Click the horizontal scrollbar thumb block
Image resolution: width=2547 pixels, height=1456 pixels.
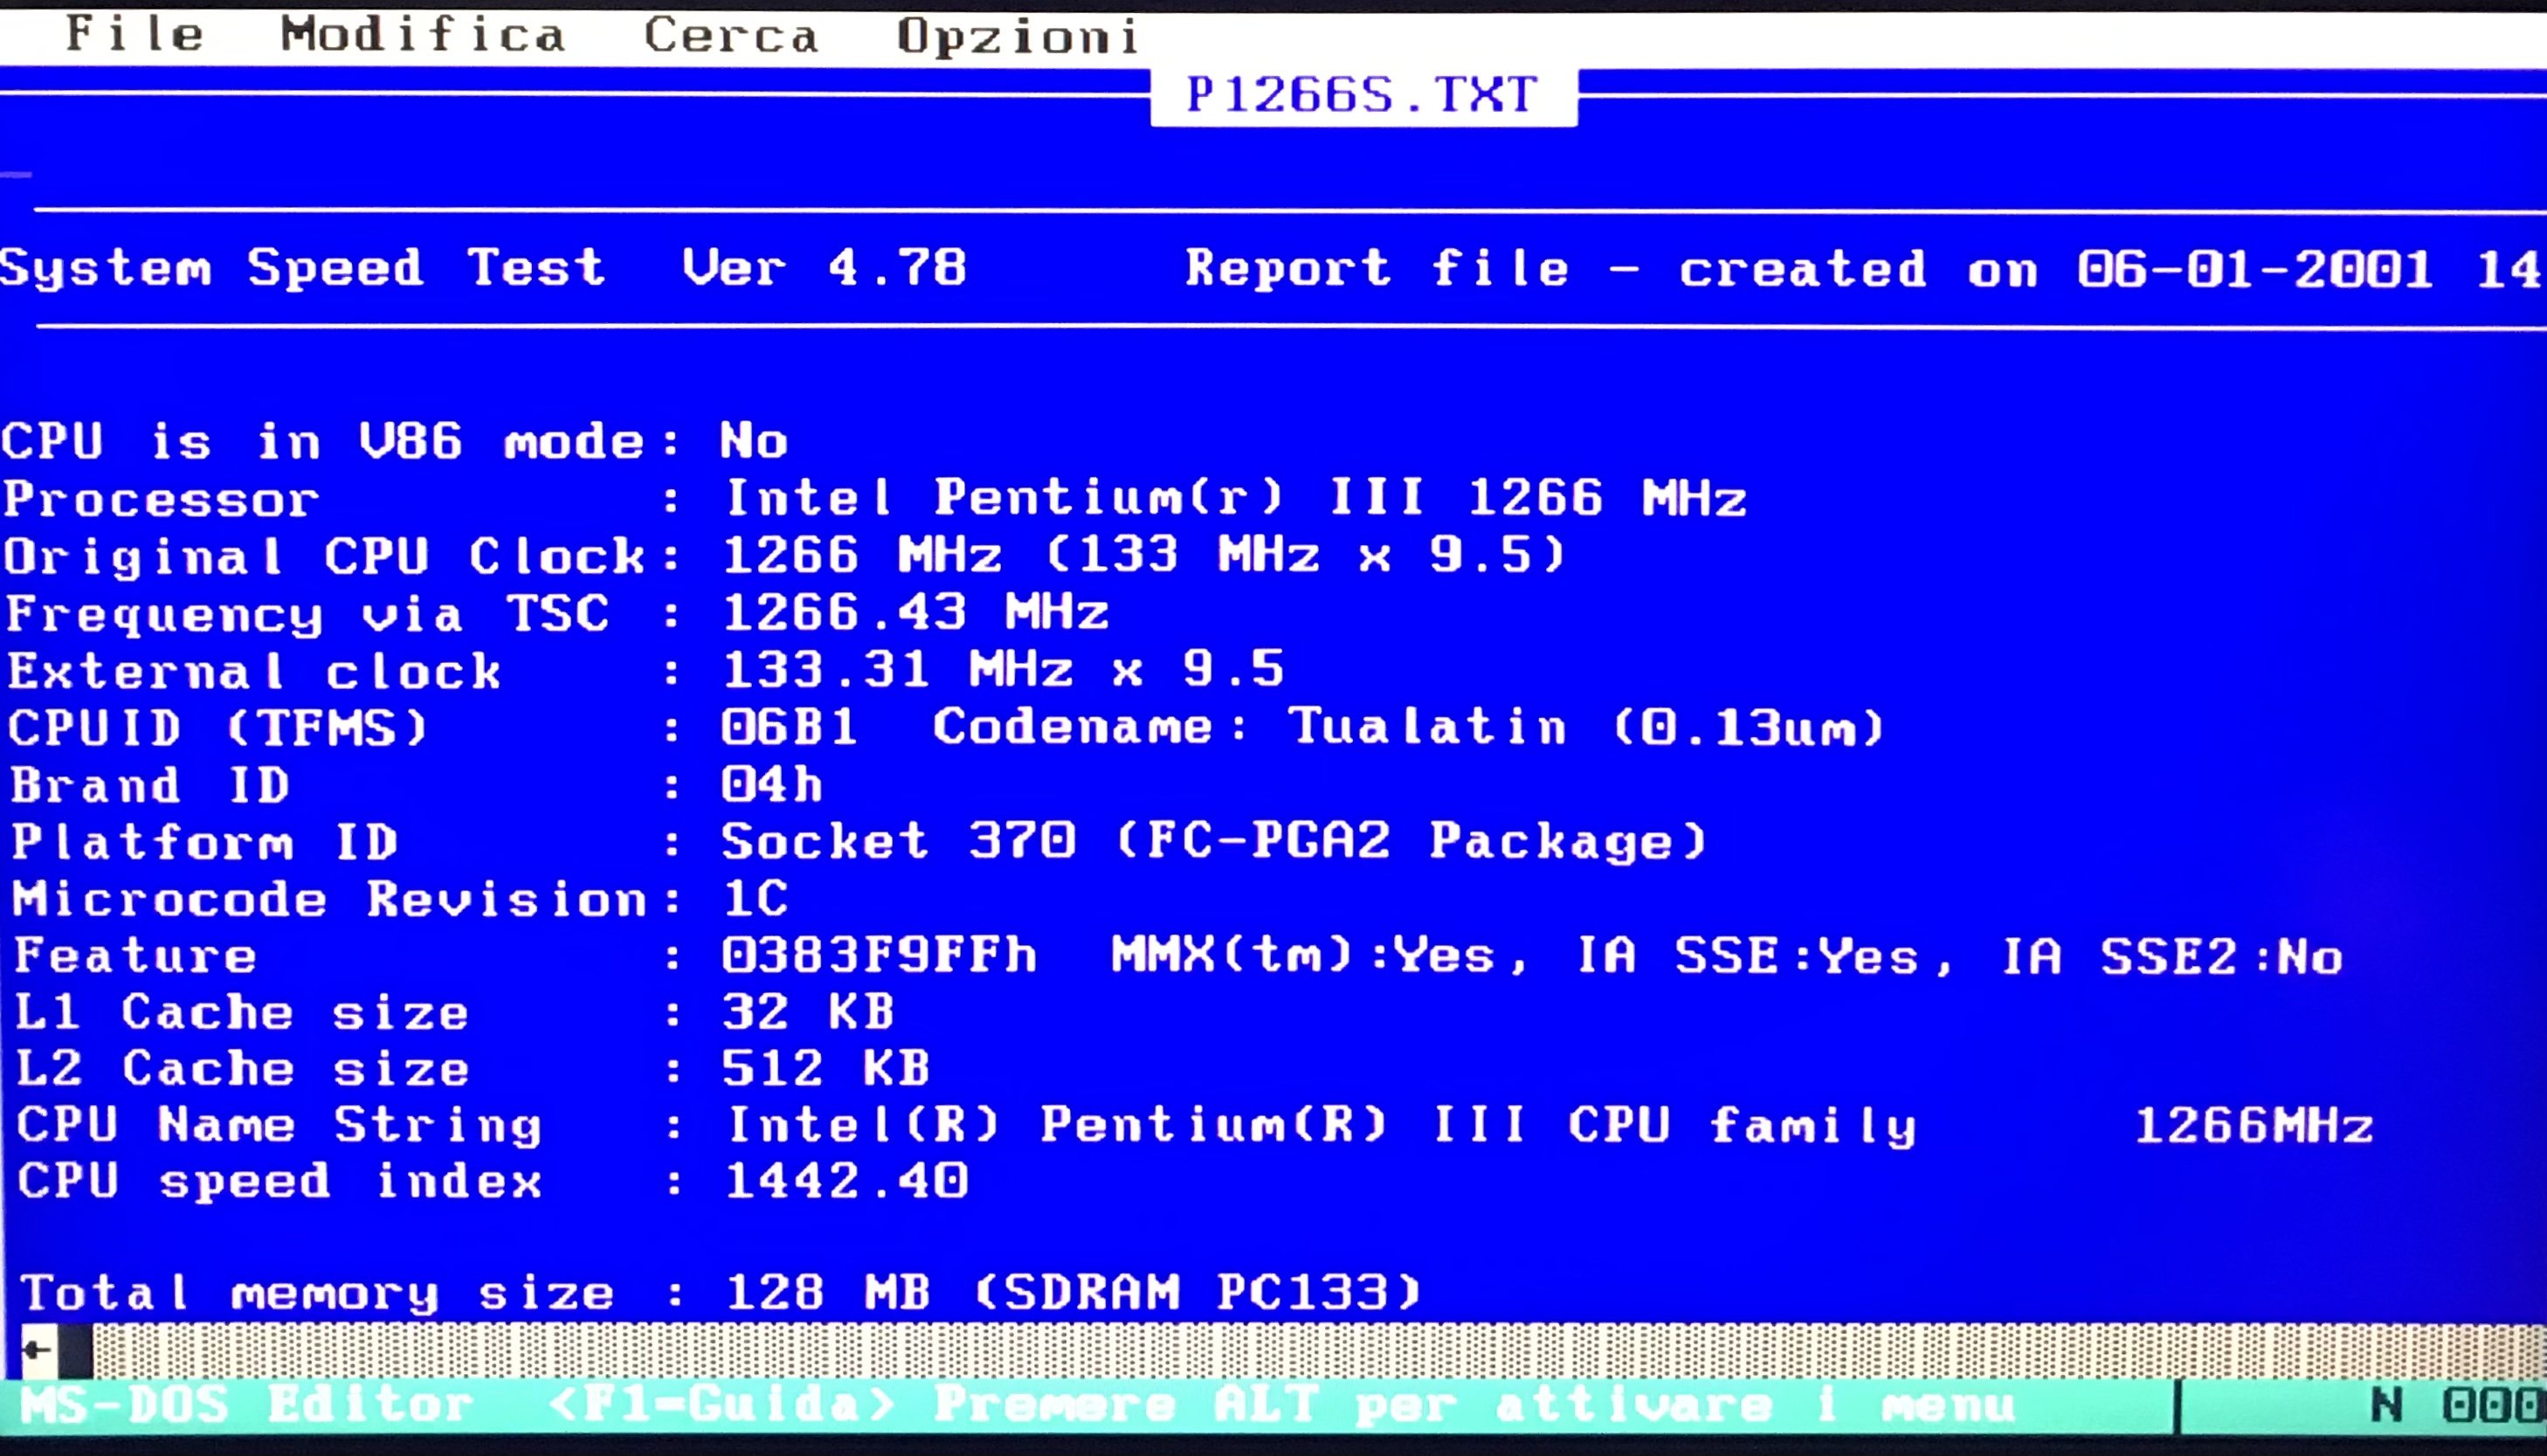tap(75, 1350)
